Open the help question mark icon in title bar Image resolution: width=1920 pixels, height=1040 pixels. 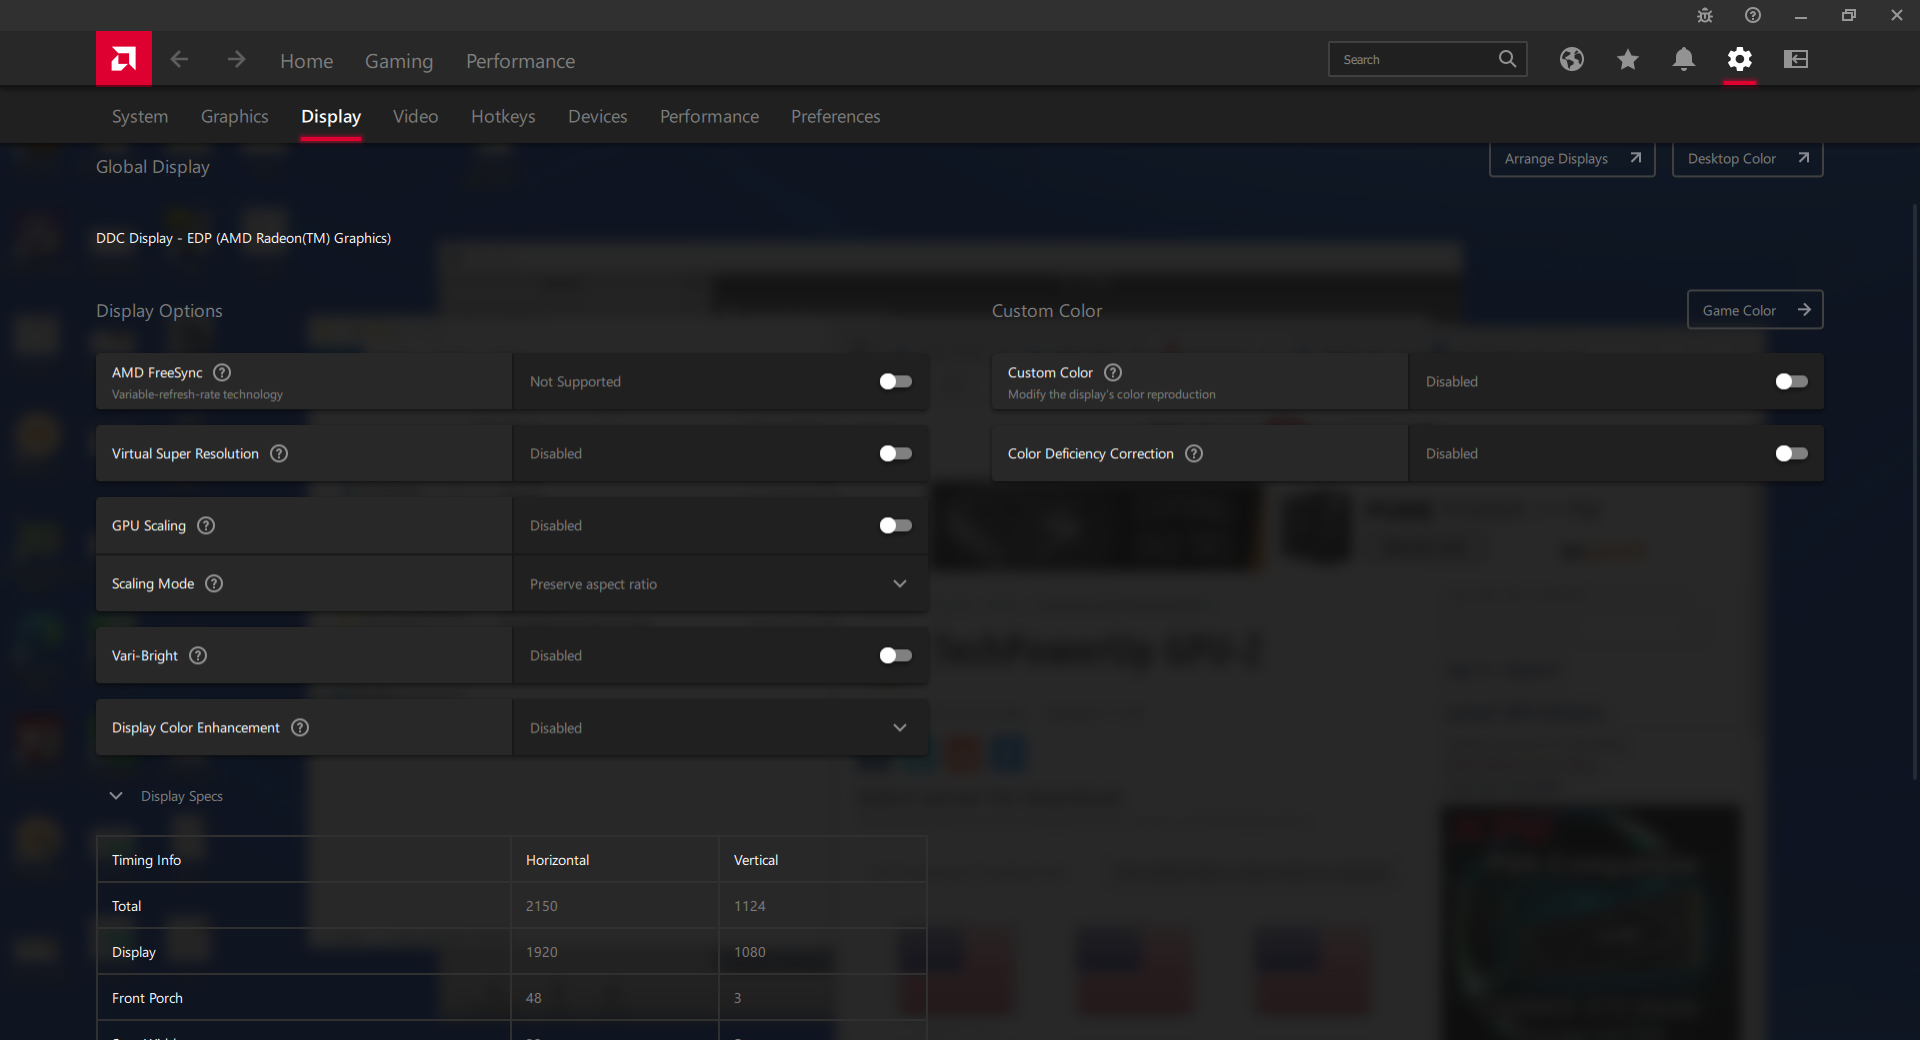(x=1753, y=15)
